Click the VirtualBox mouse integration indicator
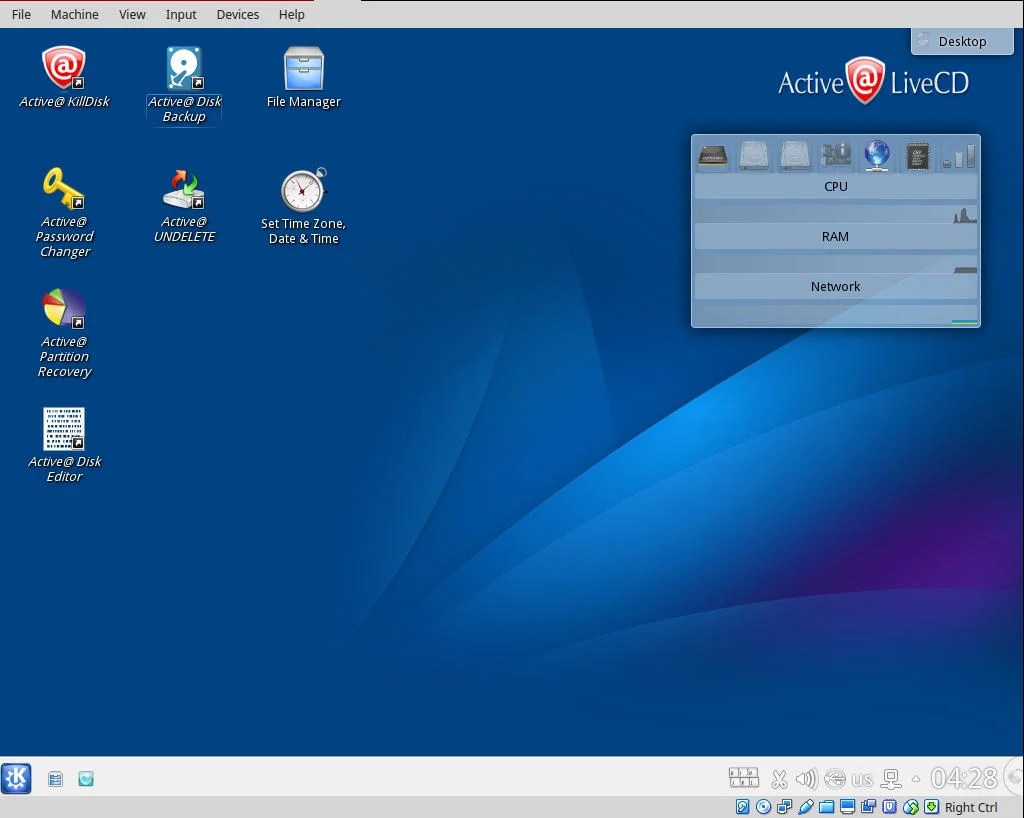Image resolution: width=1024 pixels, height=818 pixels. [910, 807]
